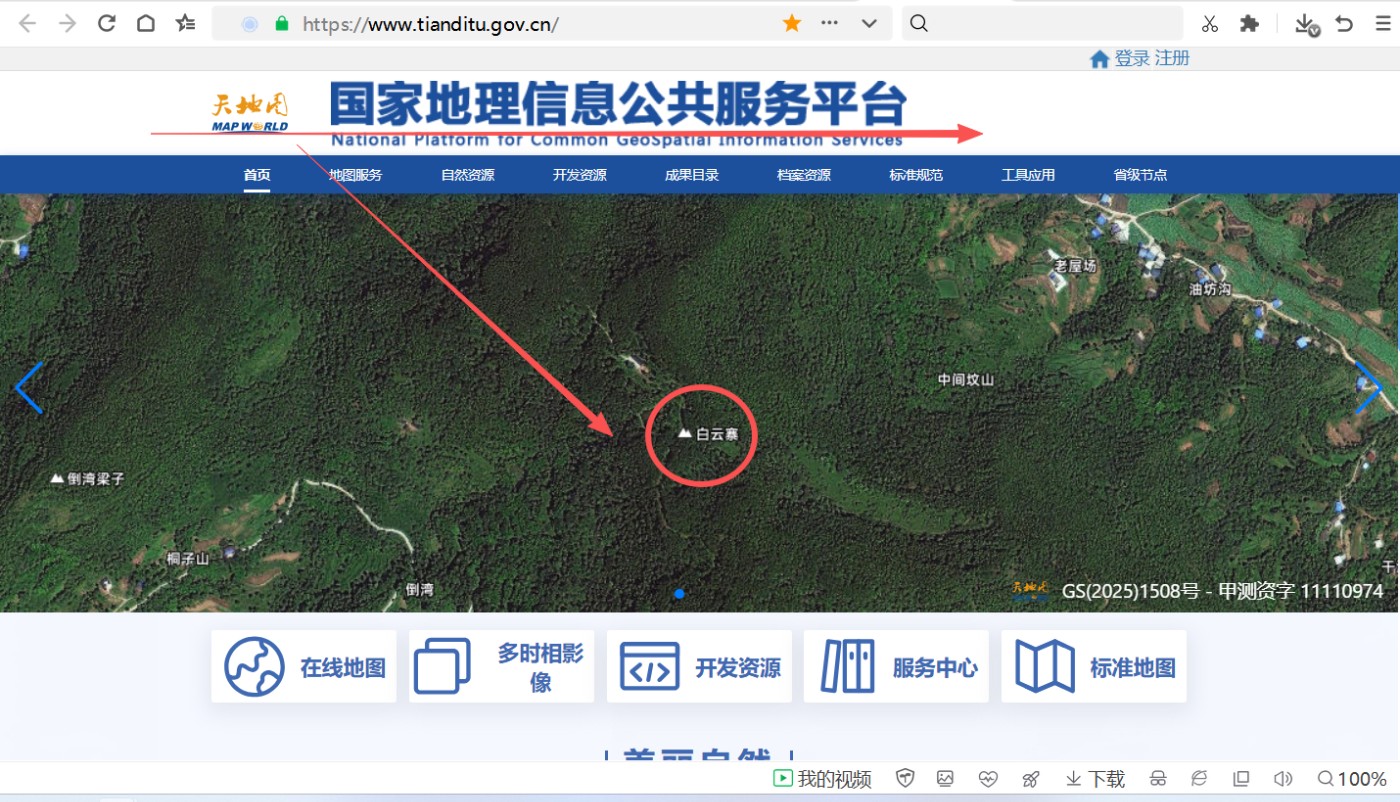Screen dimensions: 1400x802
Task: Switch browser engine with the IE icon
Action: coord(1199,779)
